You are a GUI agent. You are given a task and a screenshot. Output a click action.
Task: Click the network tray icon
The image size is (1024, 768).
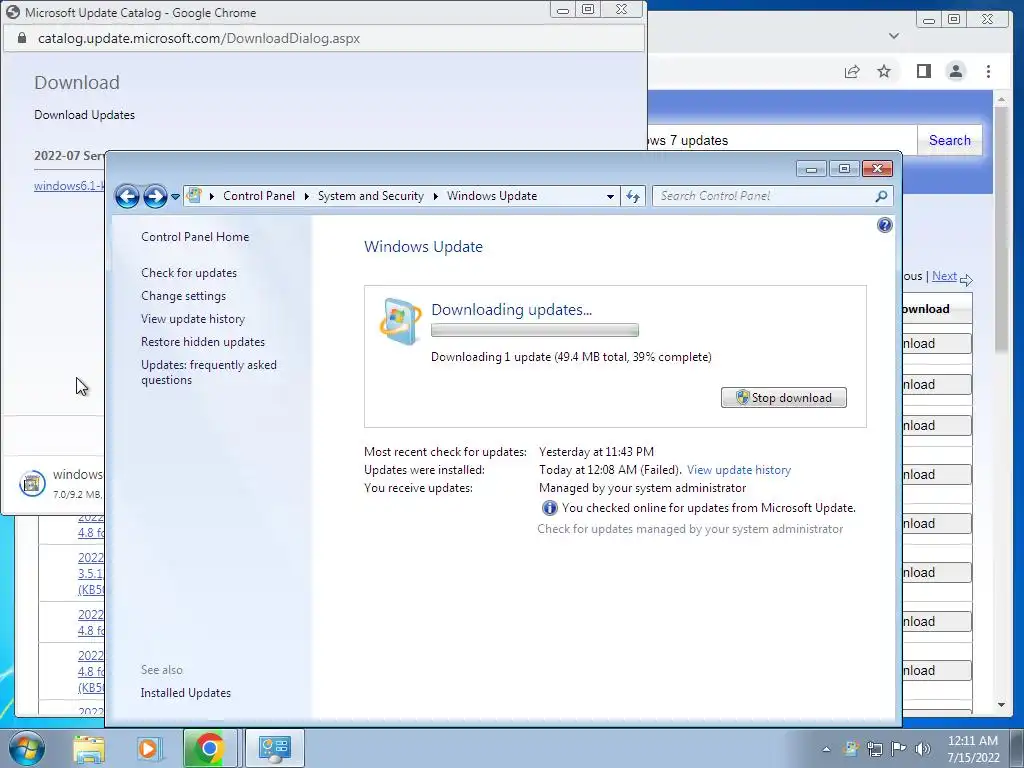pos(874,748)
